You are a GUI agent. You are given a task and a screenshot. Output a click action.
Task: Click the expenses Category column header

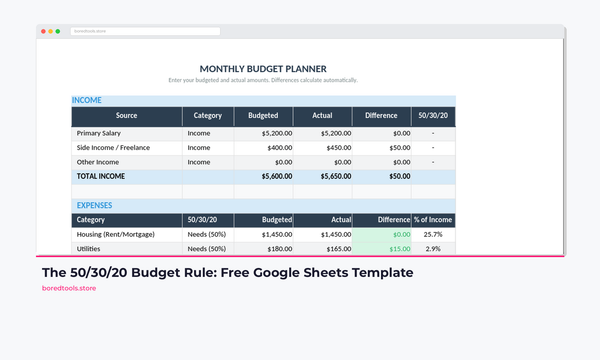tap(127, 220)
